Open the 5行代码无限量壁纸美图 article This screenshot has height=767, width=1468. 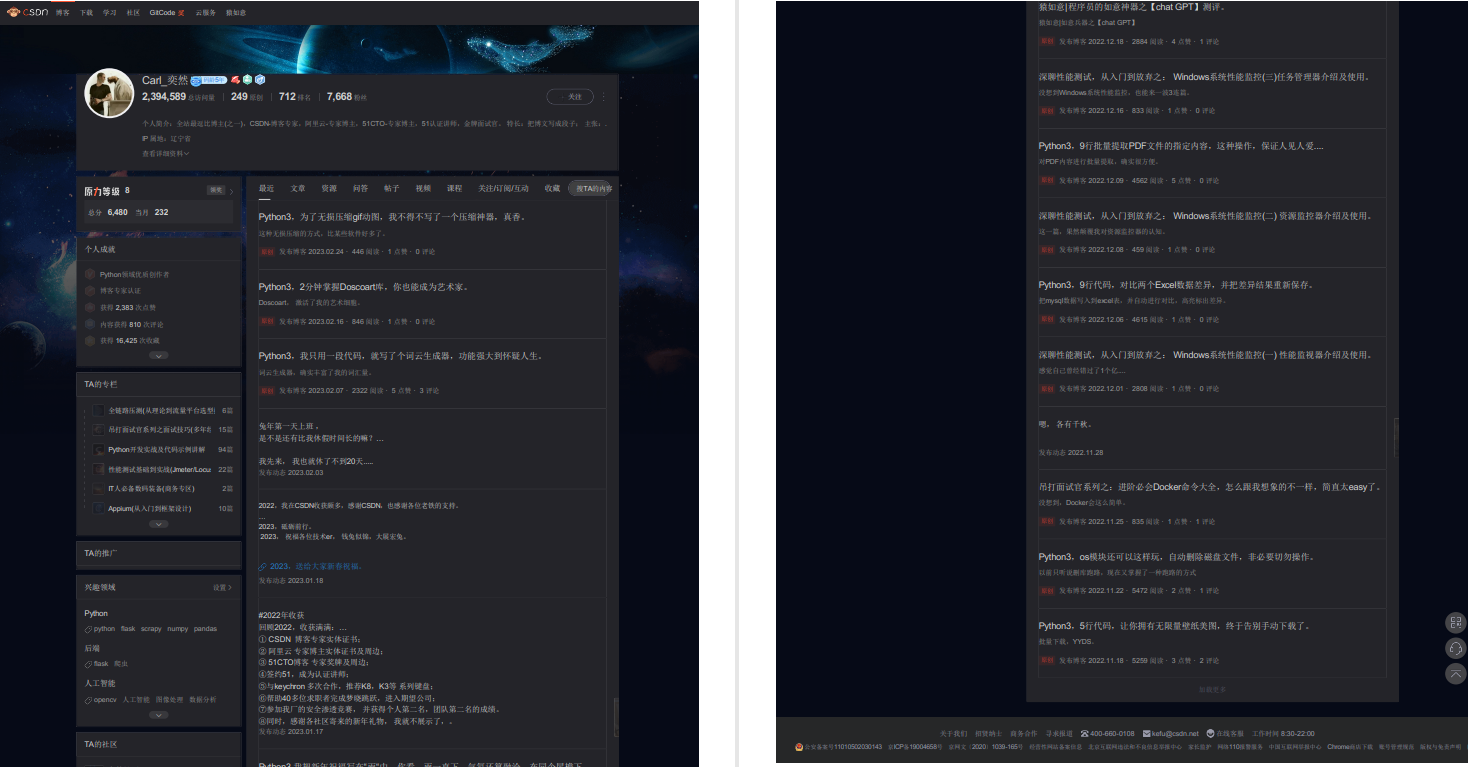click(1174, 626)
